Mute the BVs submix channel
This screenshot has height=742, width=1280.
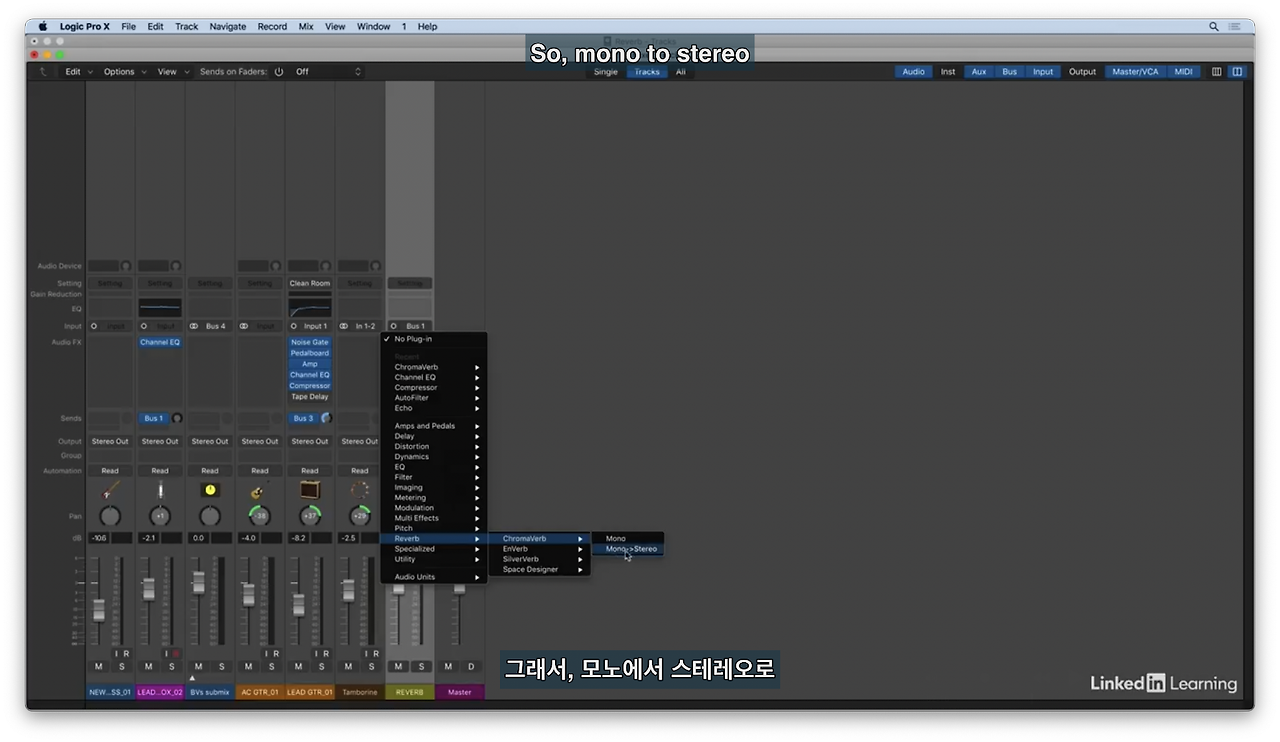(198, 667)
